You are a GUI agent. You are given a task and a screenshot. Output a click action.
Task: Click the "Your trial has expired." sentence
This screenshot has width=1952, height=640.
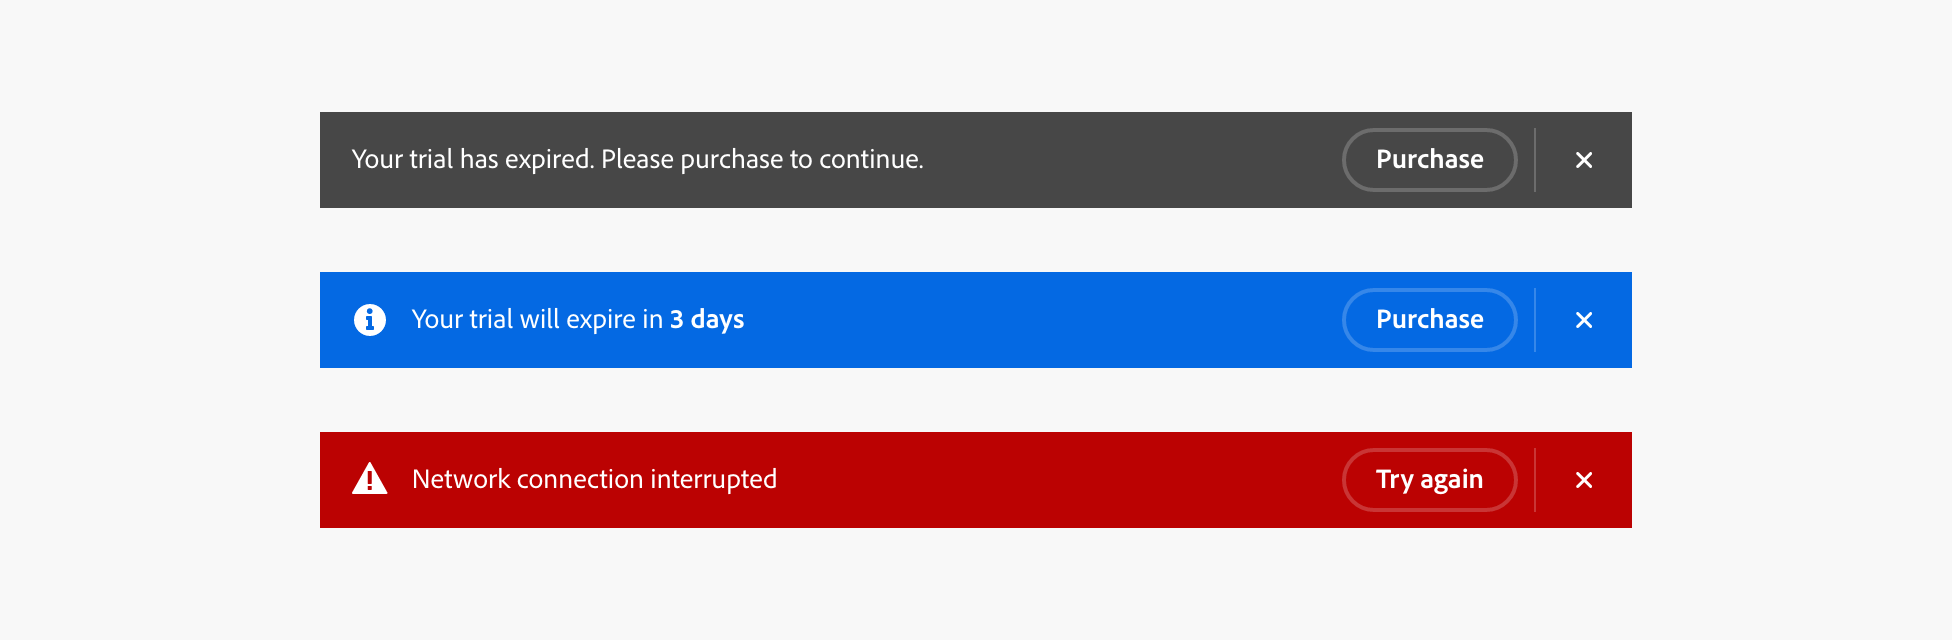pyautogui.click(x=473, y=160)
